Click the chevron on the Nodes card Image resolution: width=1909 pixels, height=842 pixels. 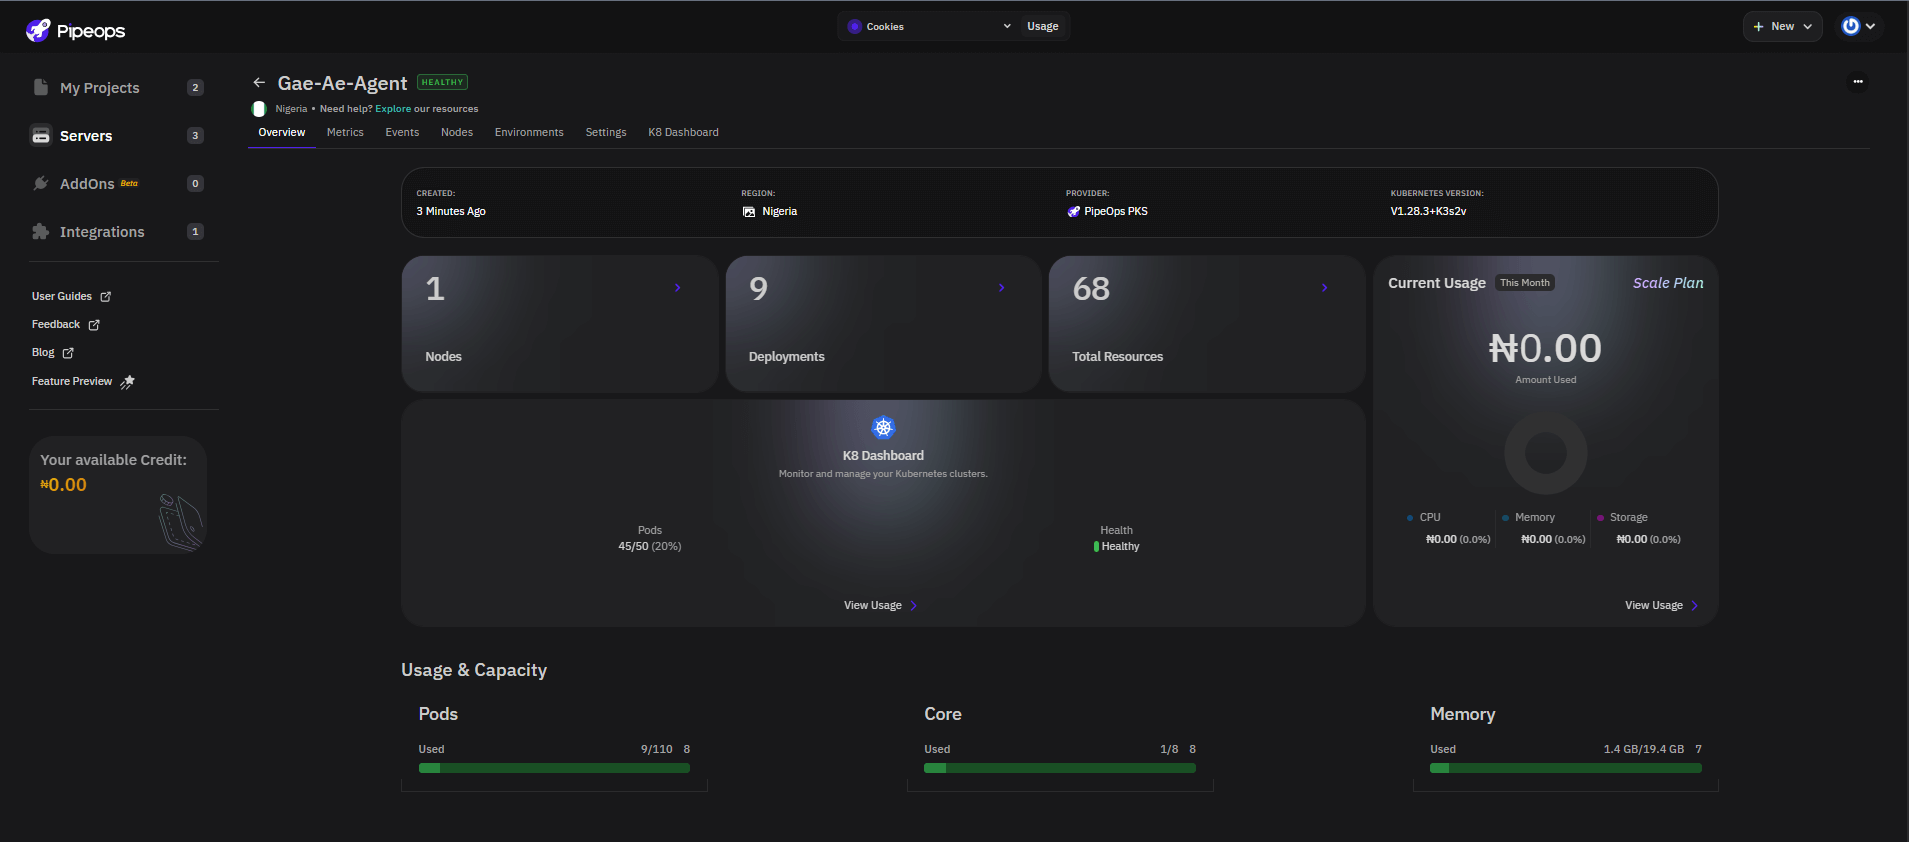[677, 288]
